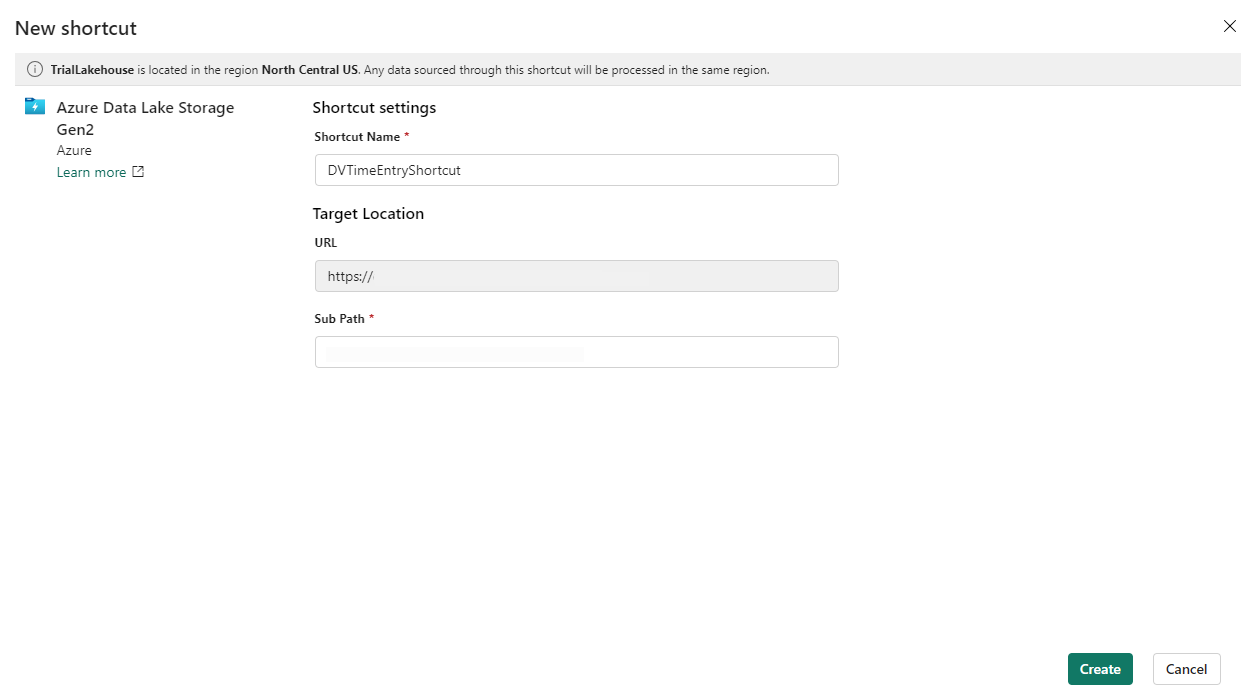Screen dimensions: 1247x697
Task: Focus the Shortcut Name input field
Action: coord(576,170)
